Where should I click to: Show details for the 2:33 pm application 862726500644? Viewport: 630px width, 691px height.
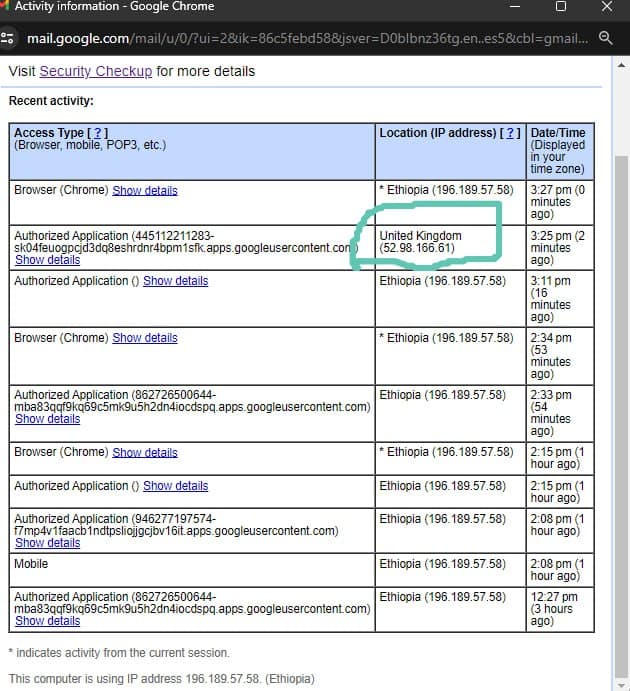(x=48, y=419)
